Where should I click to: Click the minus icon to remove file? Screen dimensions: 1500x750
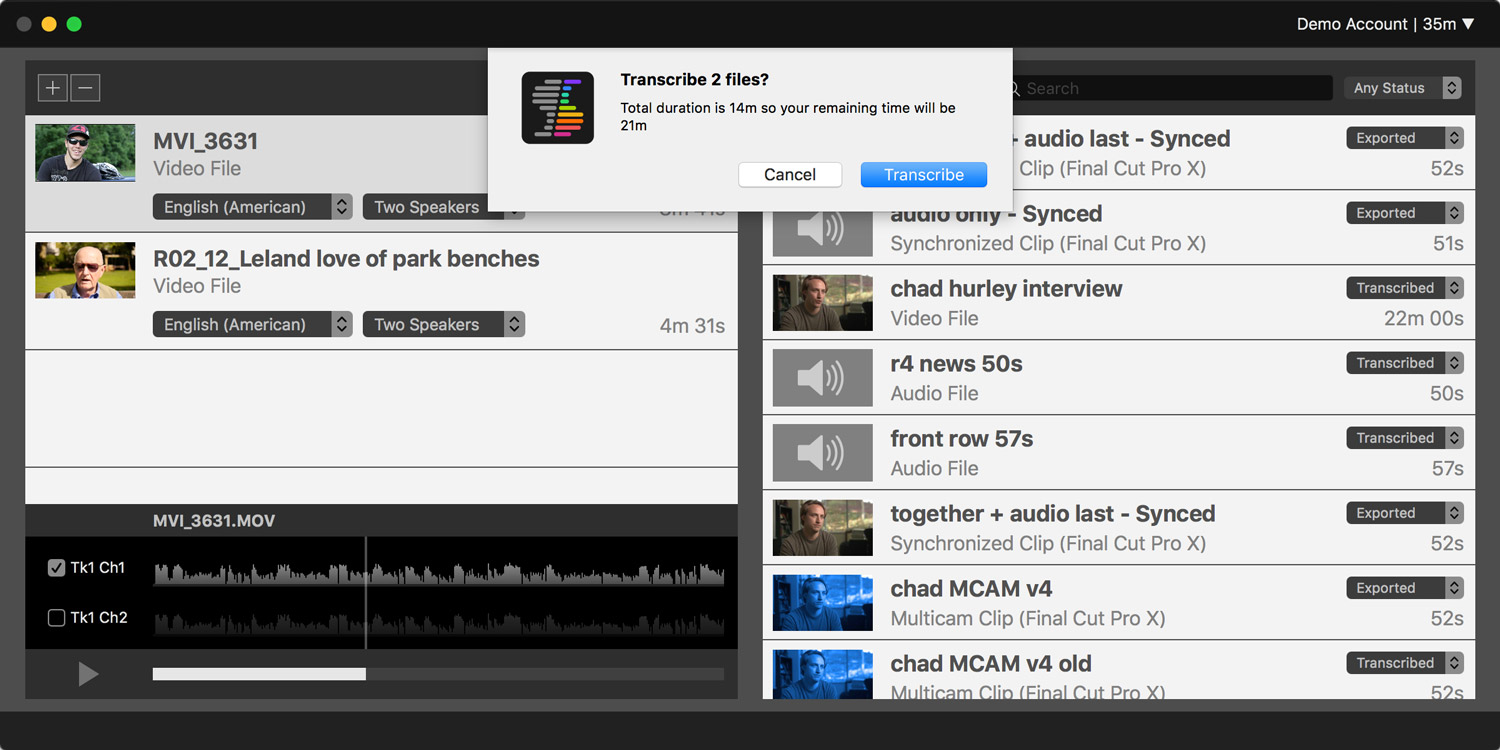click(x=85, y=88)
